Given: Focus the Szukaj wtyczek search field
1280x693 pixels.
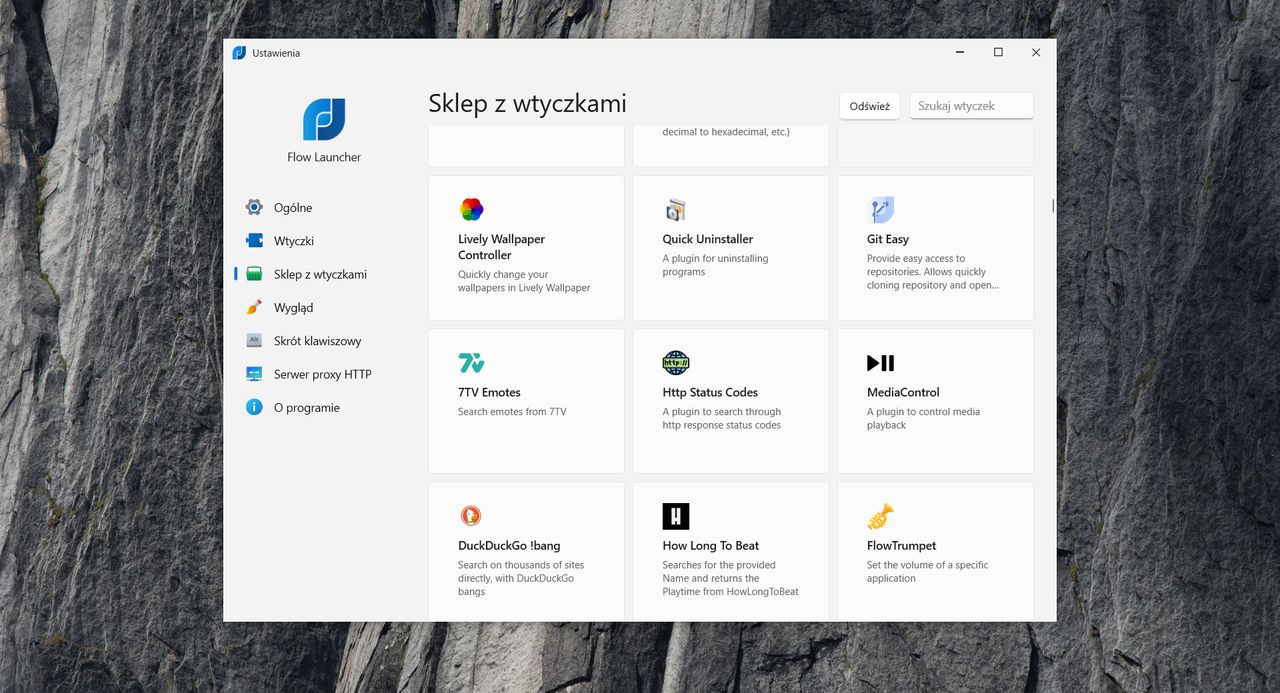Looking at the screenshot, I should tap(971, 106).
